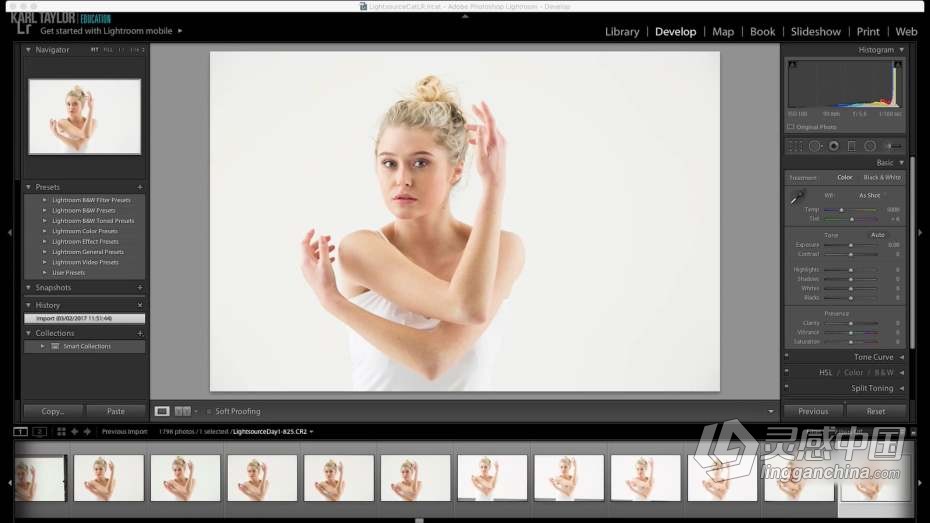Switch to the Slideshow module
Image resolution: width=930 pixels, height=523 pixels.
pos(815,32)
